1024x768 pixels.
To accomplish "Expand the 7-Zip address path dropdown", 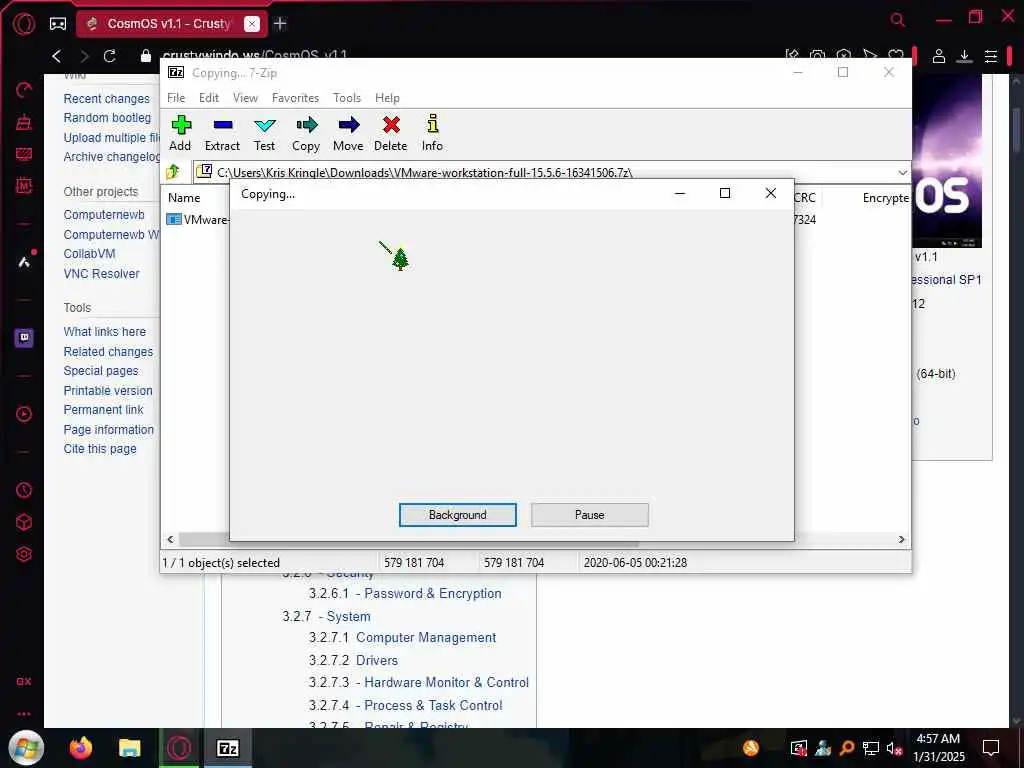I will click(x=903, y=172).
